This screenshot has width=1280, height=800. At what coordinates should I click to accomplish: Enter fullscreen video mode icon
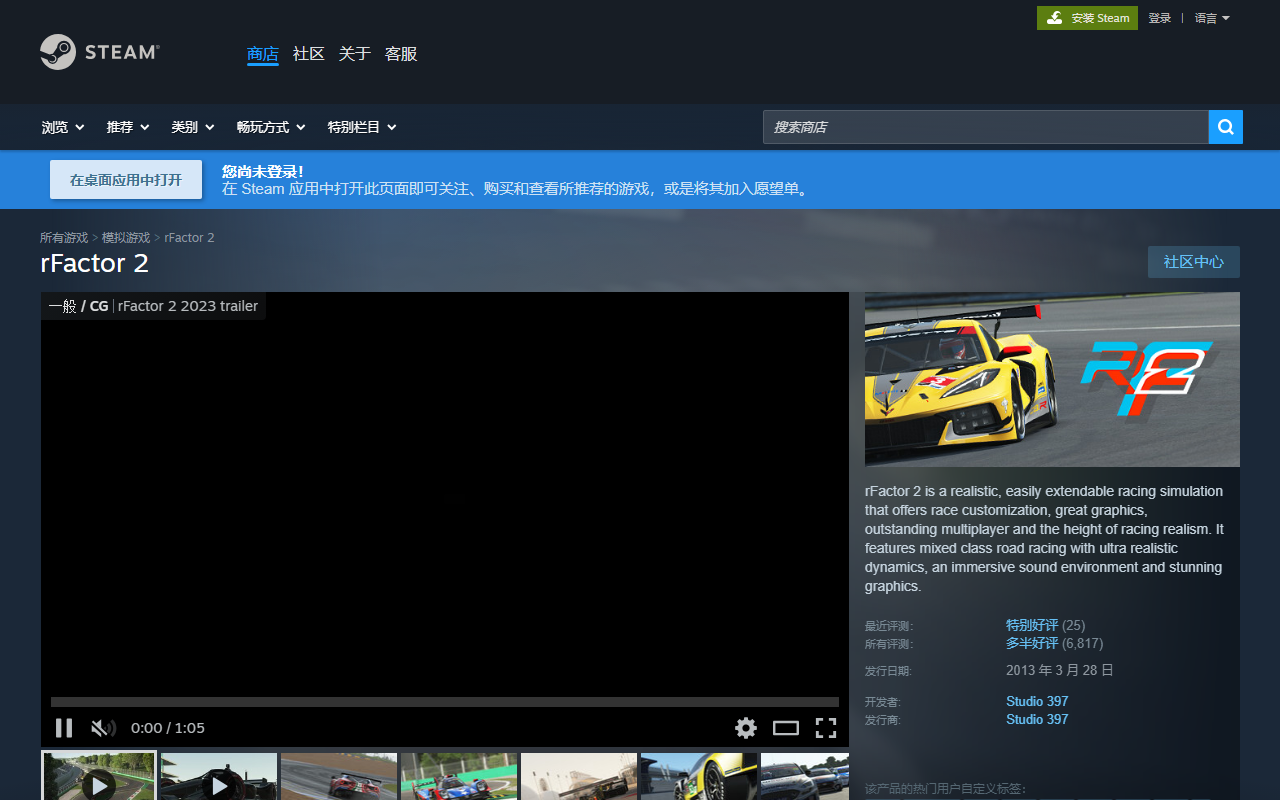click(825, 728)
